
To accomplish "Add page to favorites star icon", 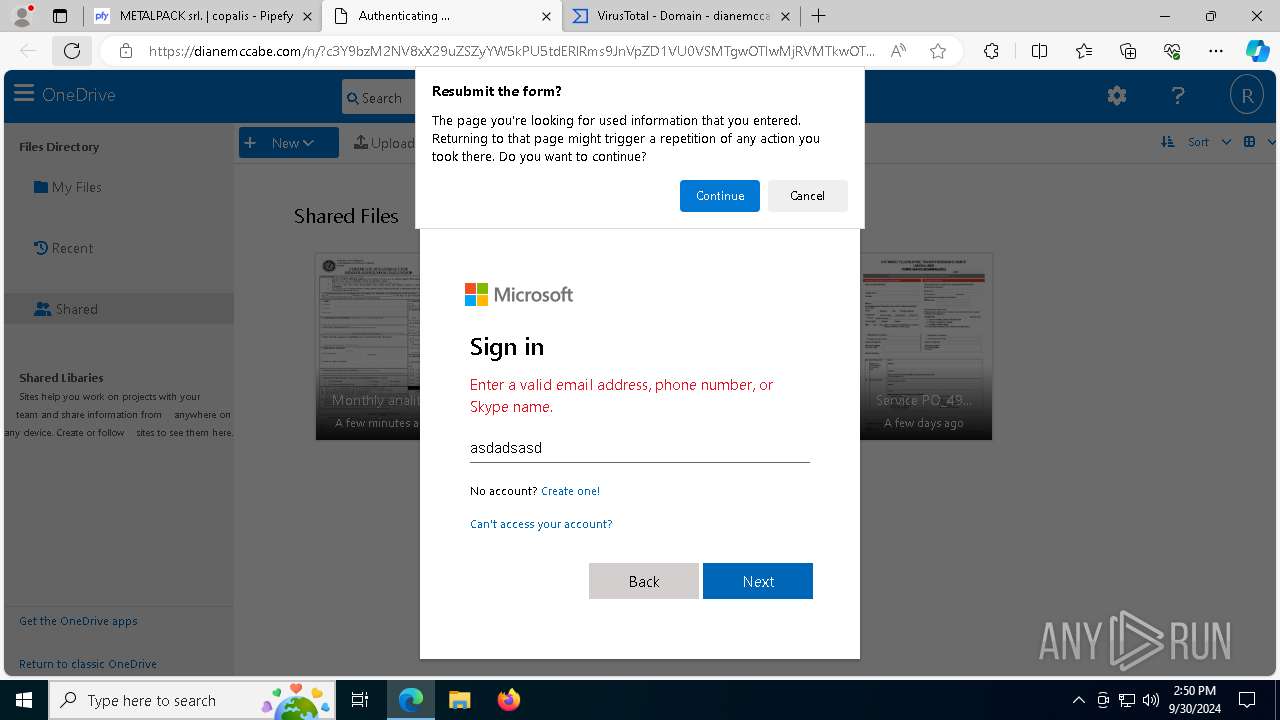I will pos(938,51).
